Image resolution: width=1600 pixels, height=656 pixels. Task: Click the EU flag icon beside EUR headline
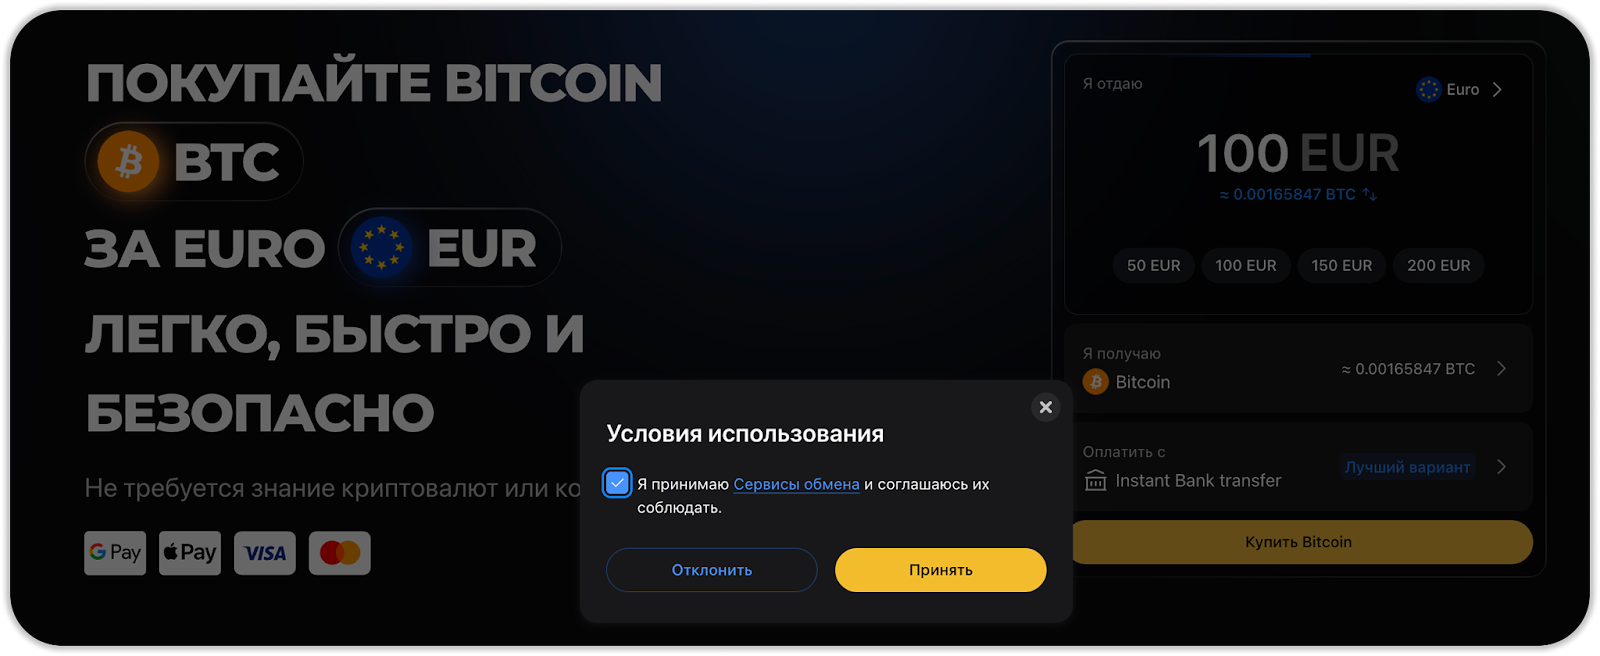point(381,247)
